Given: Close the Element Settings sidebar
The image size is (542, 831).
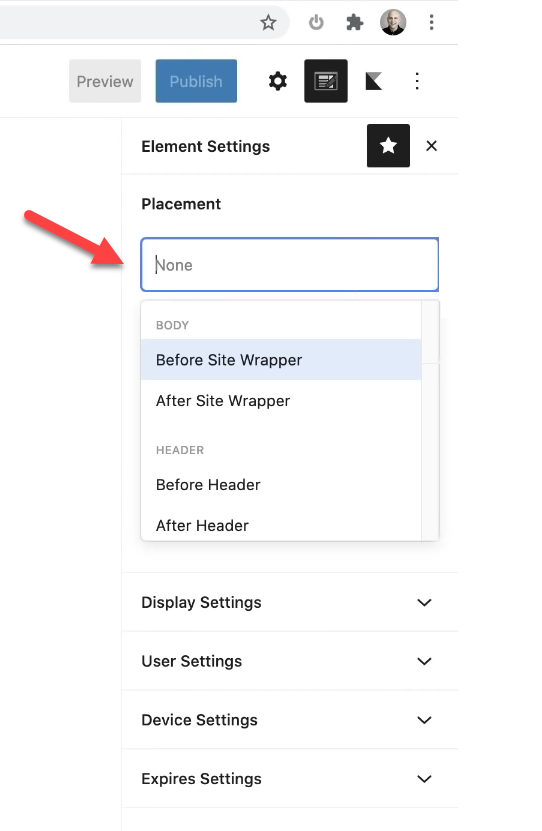Looking at the screenshot, I should [x=431, y=146].
